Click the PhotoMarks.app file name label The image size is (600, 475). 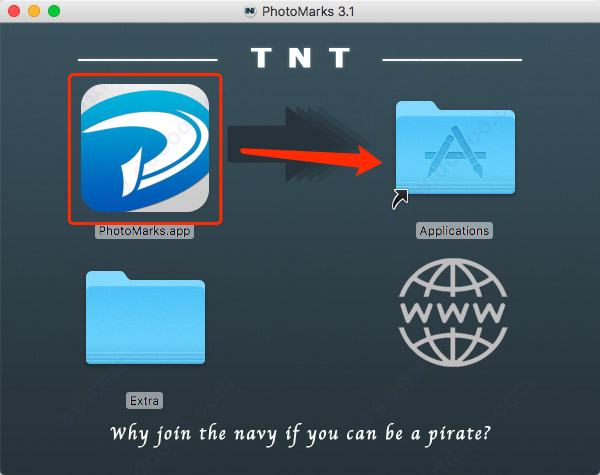pyautogui.click(x=144, y=231)
